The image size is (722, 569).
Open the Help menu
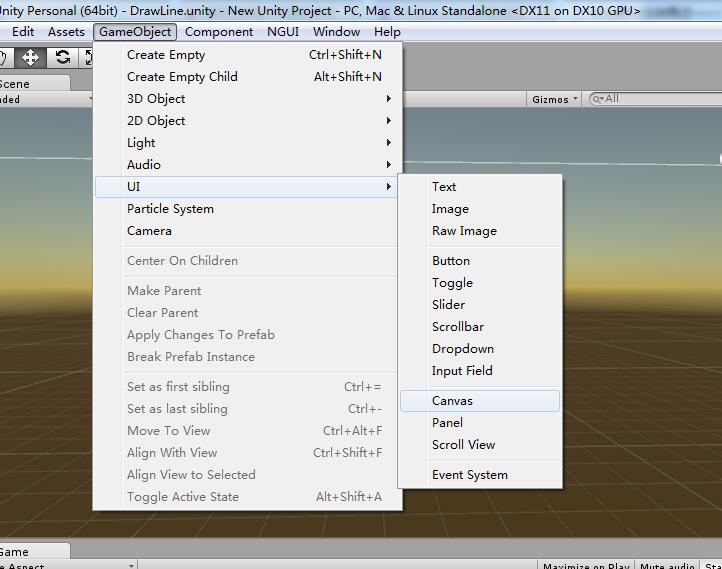387,32
